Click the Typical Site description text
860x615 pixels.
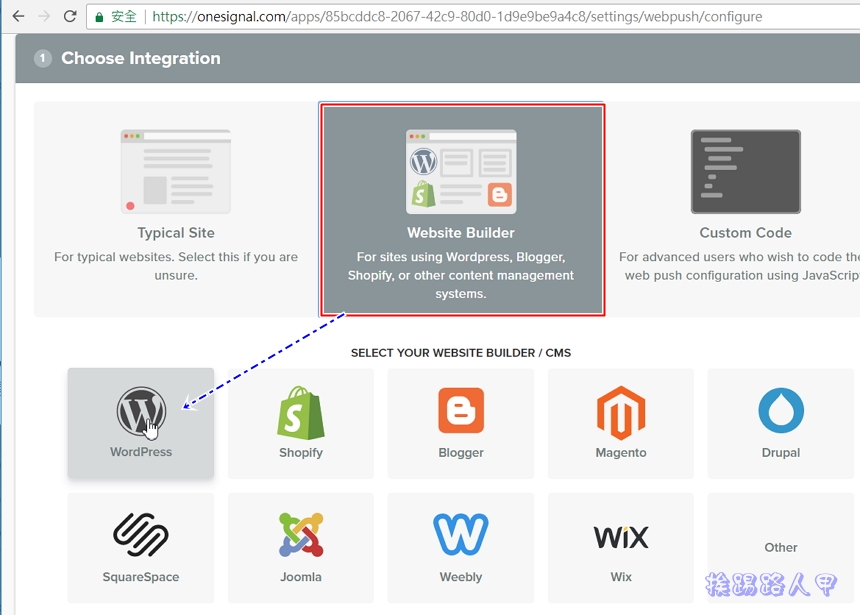(176, 266)
